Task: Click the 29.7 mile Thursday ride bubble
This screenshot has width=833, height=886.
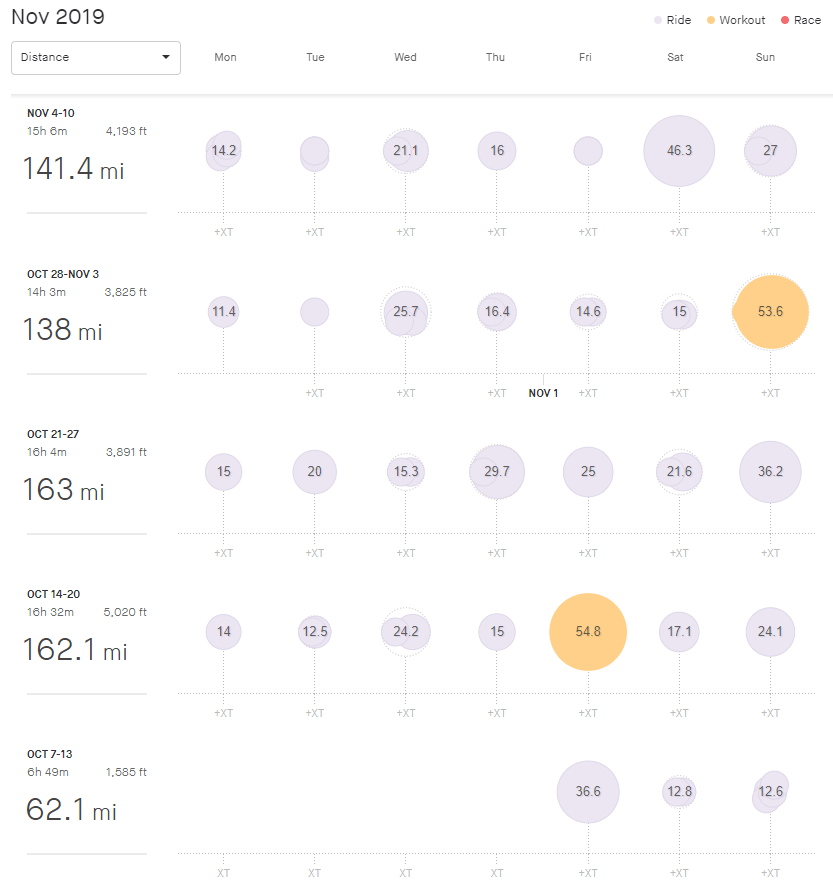Action: tap(497, 472)
